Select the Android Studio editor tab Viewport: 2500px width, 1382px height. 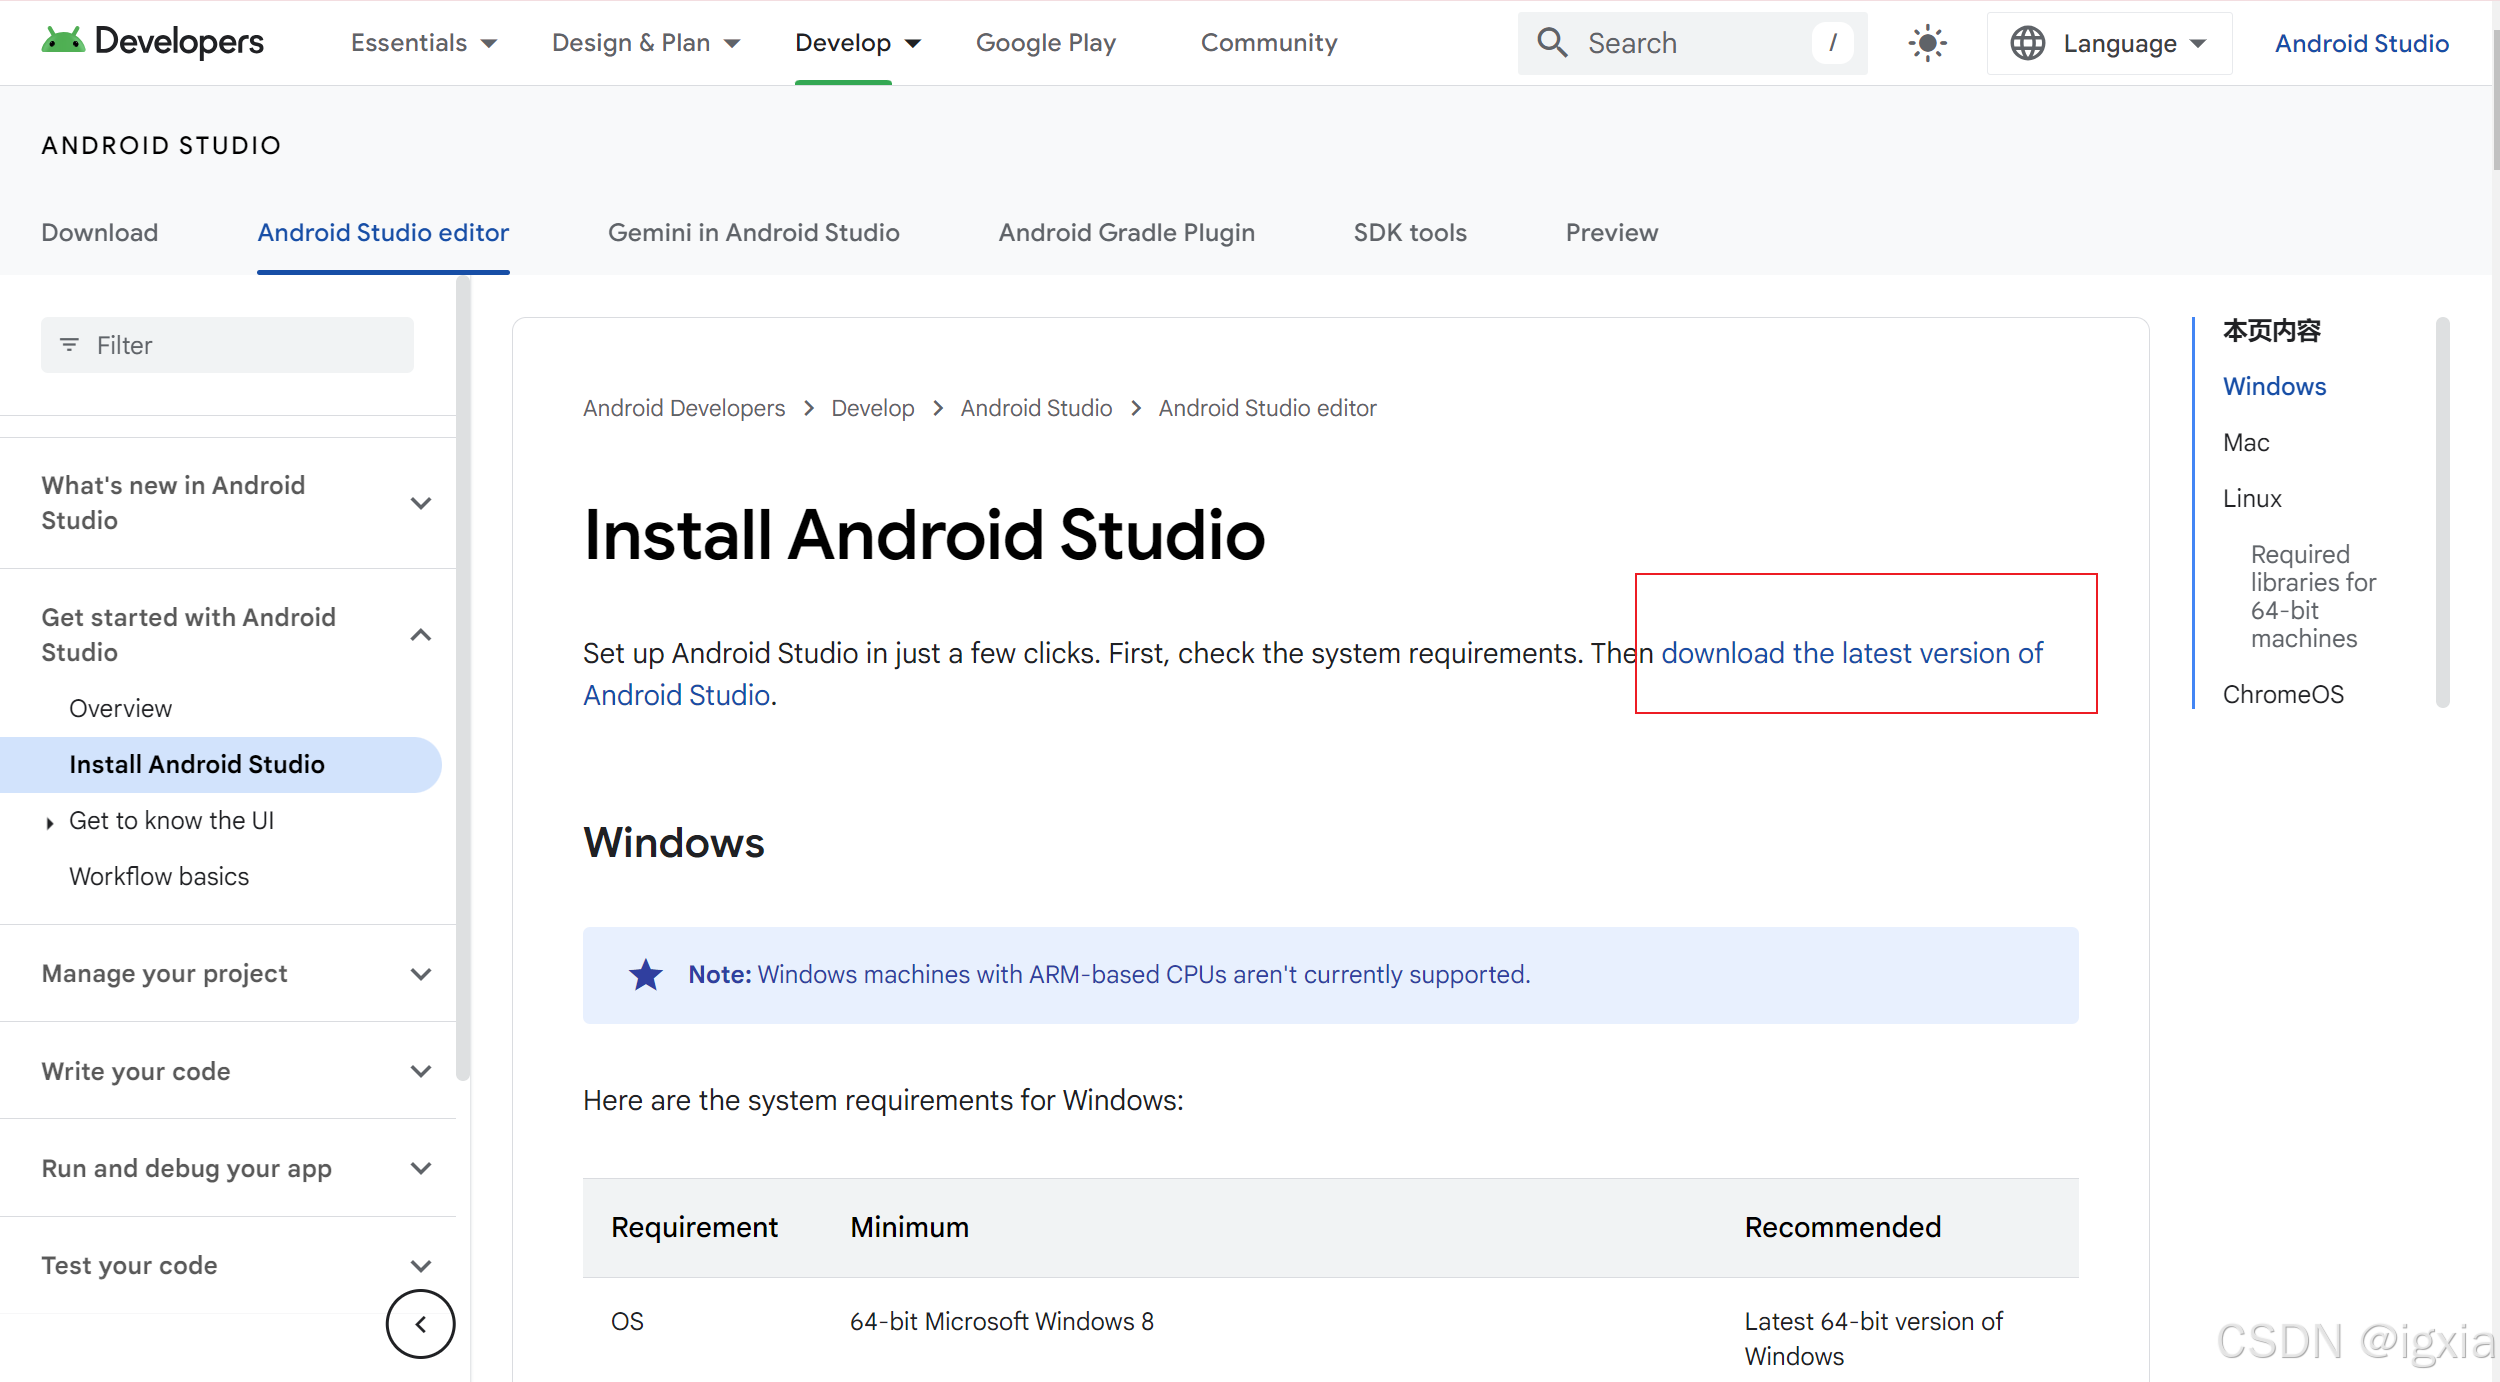point(383,232)
